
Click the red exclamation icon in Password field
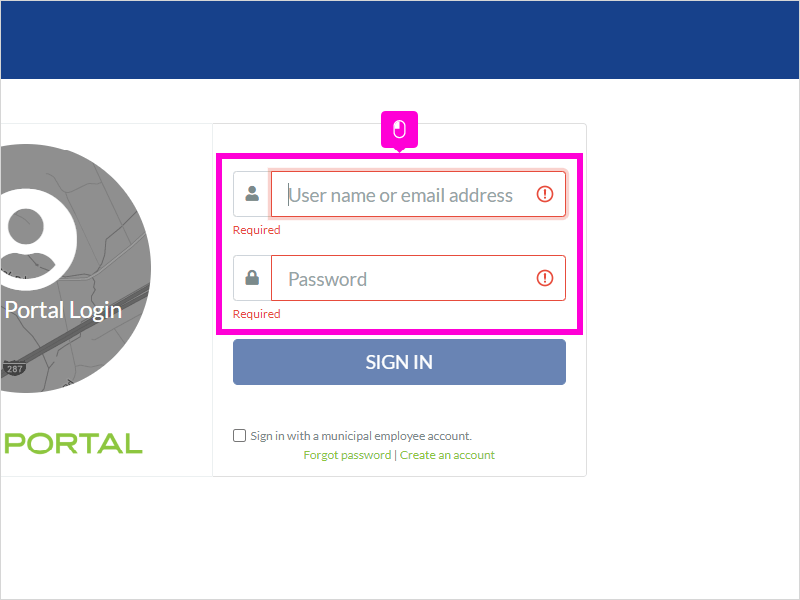(x=544, y=278)
